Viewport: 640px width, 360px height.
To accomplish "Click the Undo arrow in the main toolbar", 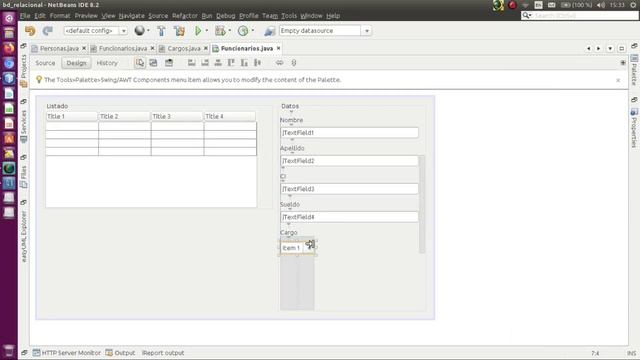I will (30, 31).
